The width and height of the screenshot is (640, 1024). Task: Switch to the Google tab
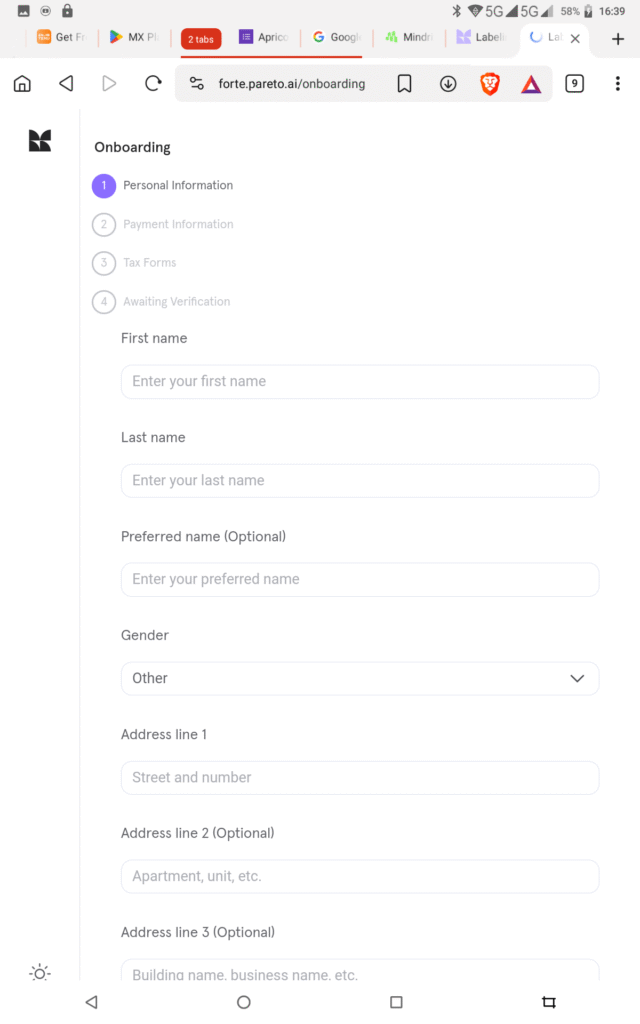(336, 38)
